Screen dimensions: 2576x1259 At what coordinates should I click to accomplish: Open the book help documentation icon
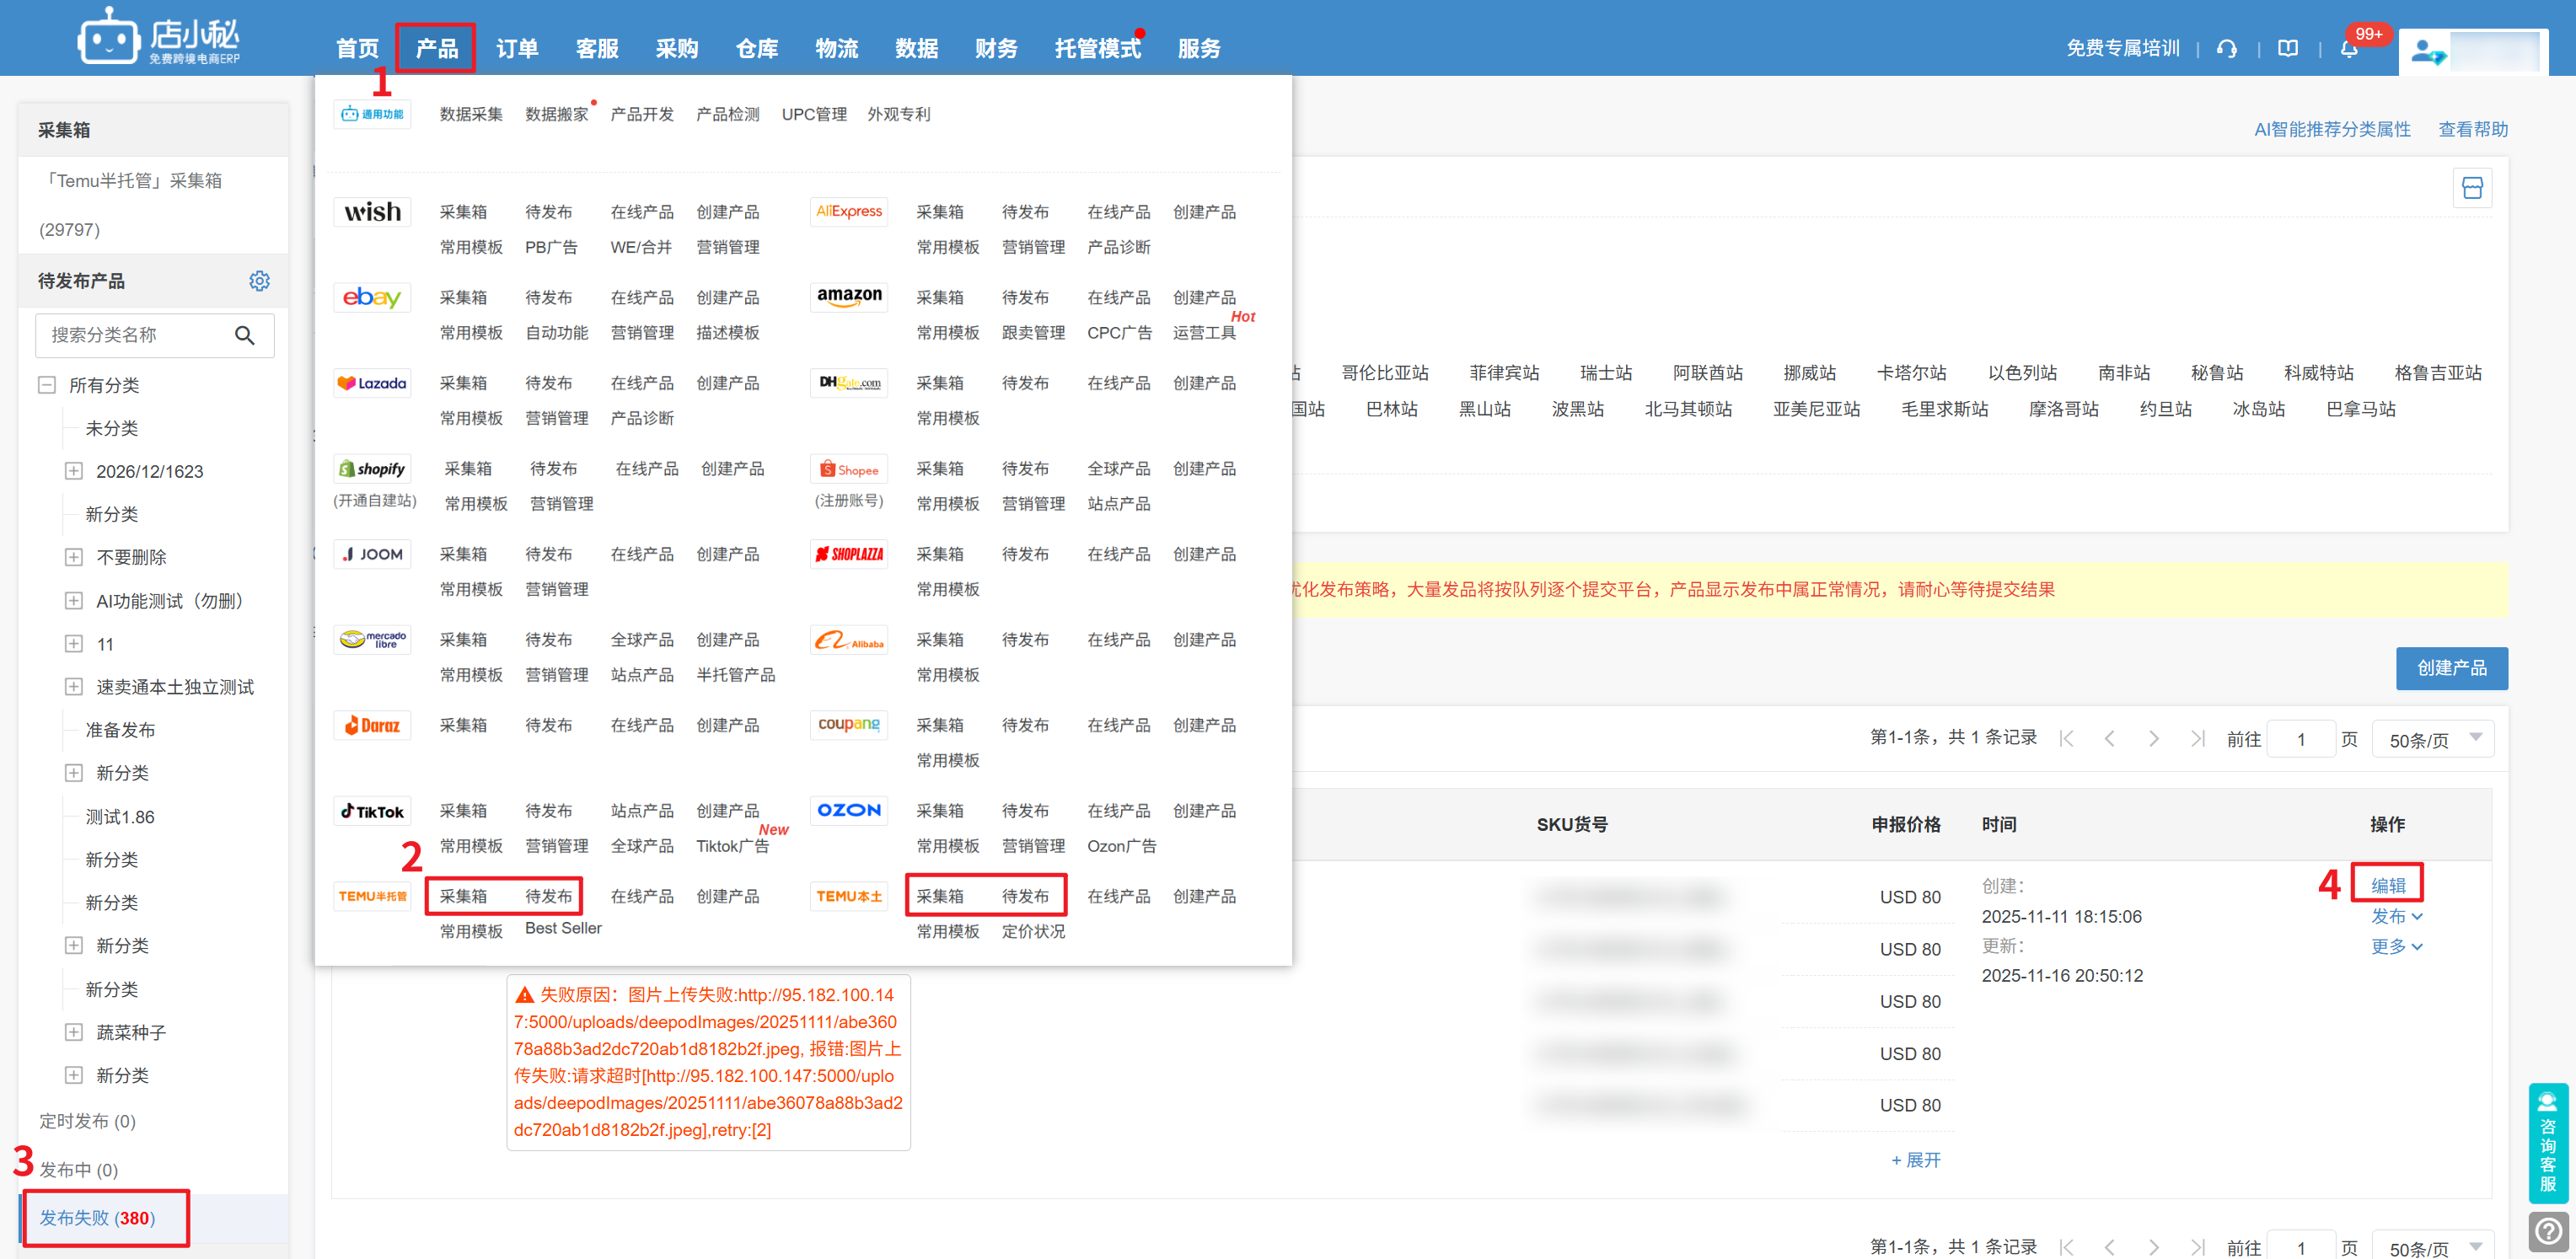click(2287, 48)
